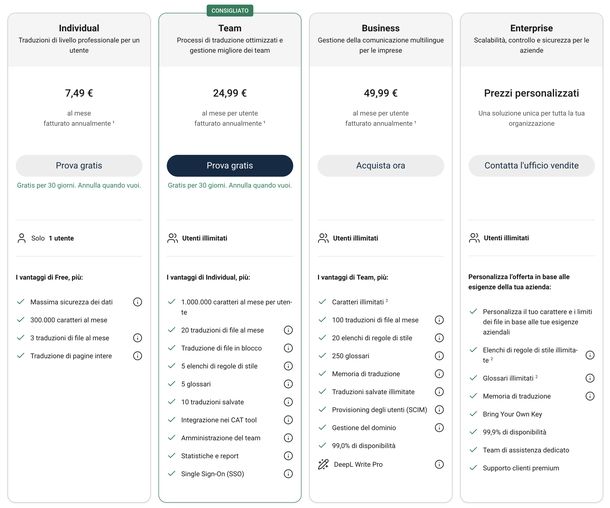Click the Enterprise plan heading
The height and width of the screenshot is (508, 610).
pos(531,28)
